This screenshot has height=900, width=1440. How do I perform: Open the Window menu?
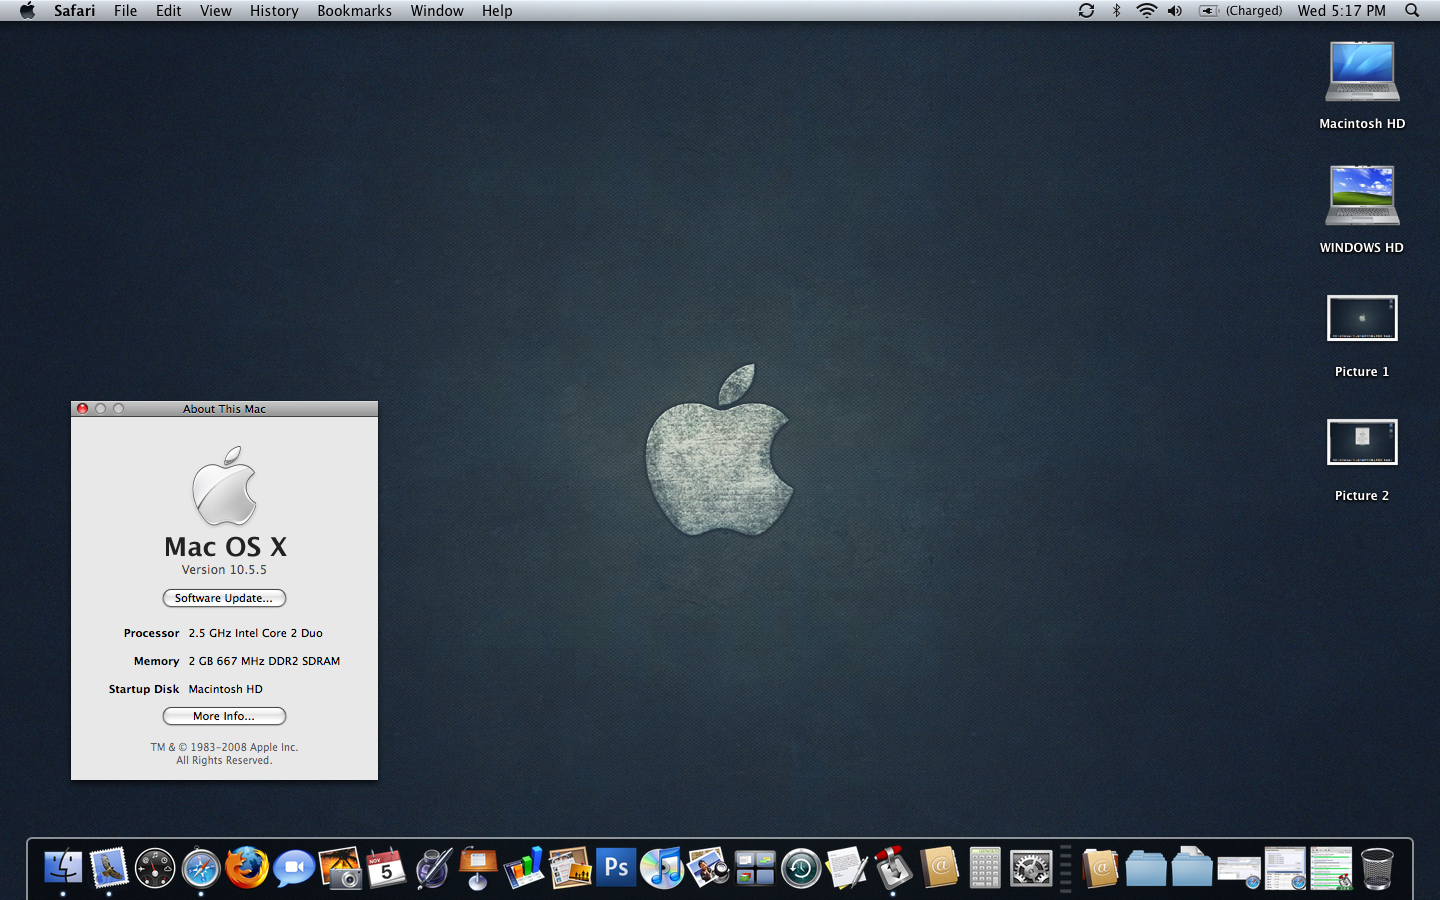point(437,11)
